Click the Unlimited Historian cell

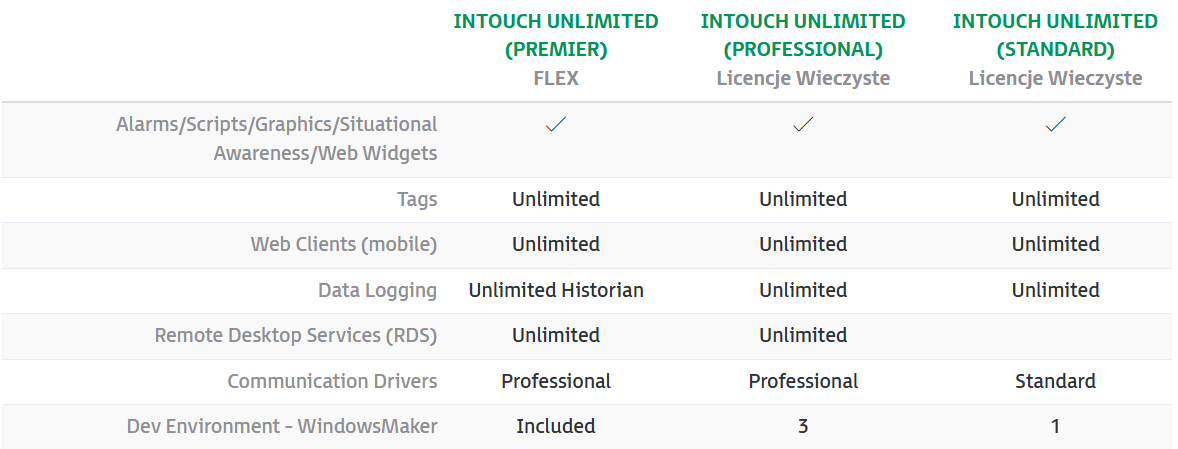tap(556, 290)
